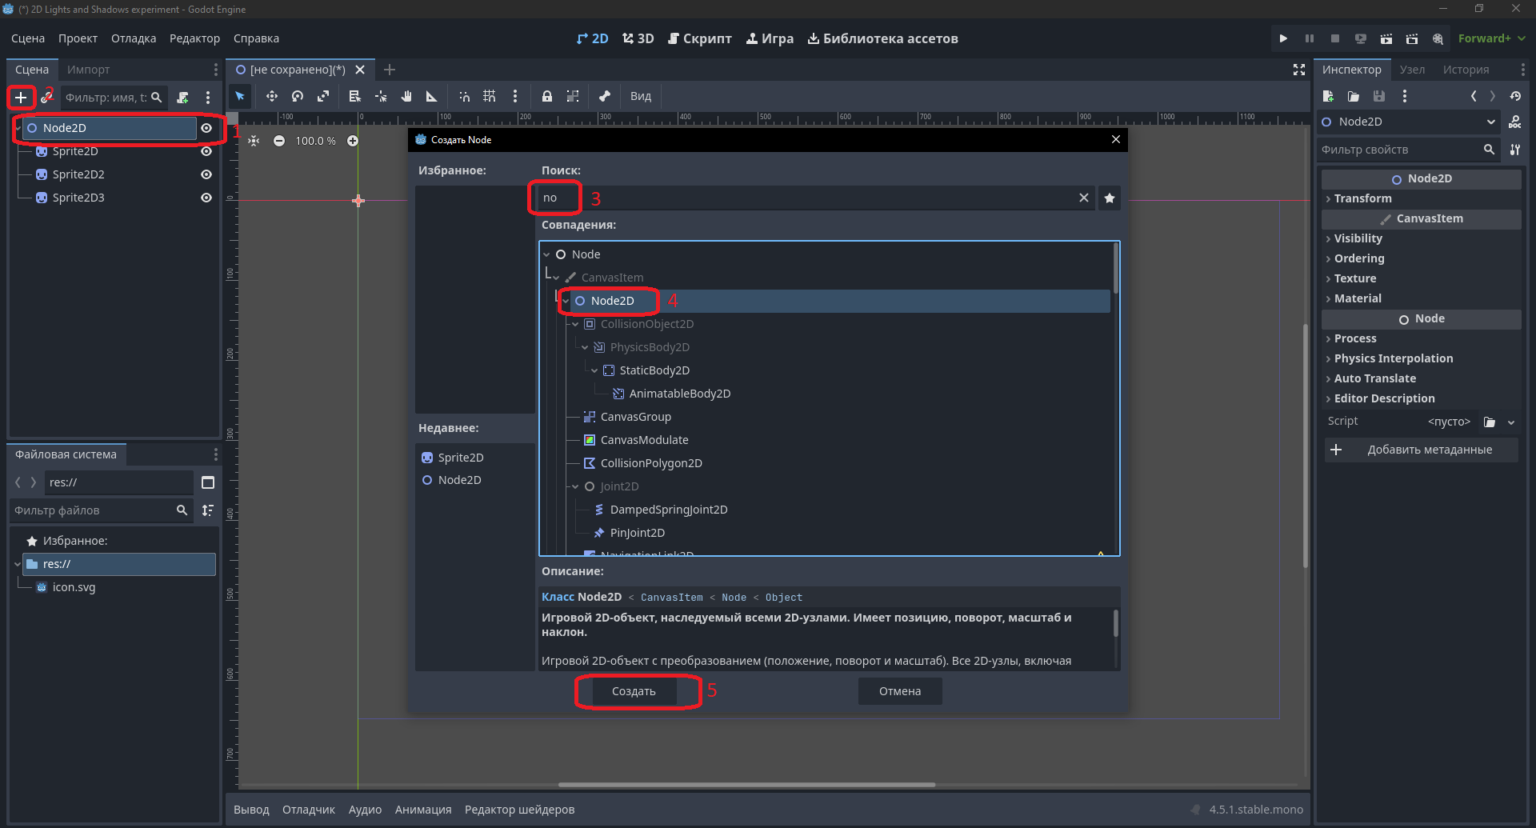Switch to the Узел tab
This screenshot has width=1536, height=828.
pyautogui.click(x=1412, y=69)
